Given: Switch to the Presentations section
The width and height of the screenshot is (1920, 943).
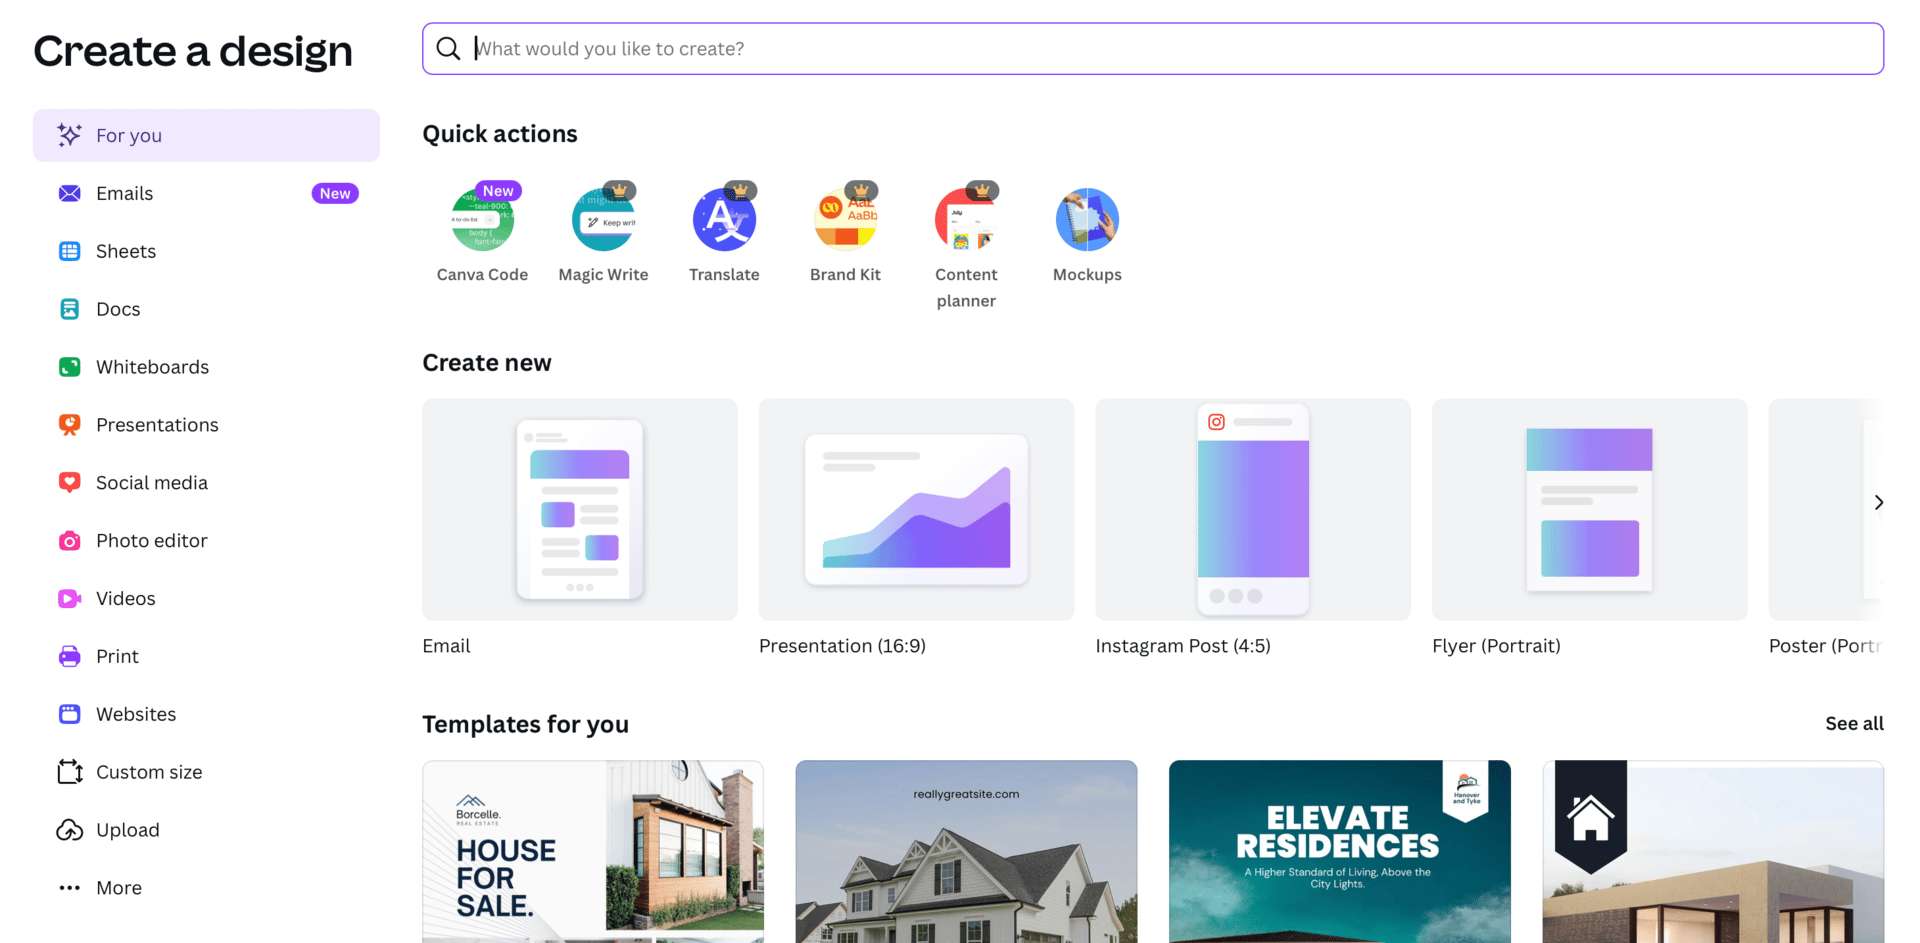Looking at the screenshot, I should click(157, 424).
